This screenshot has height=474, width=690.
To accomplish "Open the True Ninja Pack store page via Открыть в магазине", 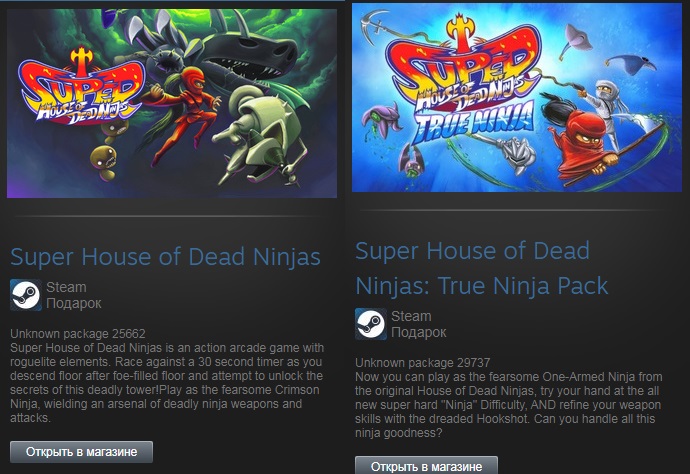I will (426, 466).
